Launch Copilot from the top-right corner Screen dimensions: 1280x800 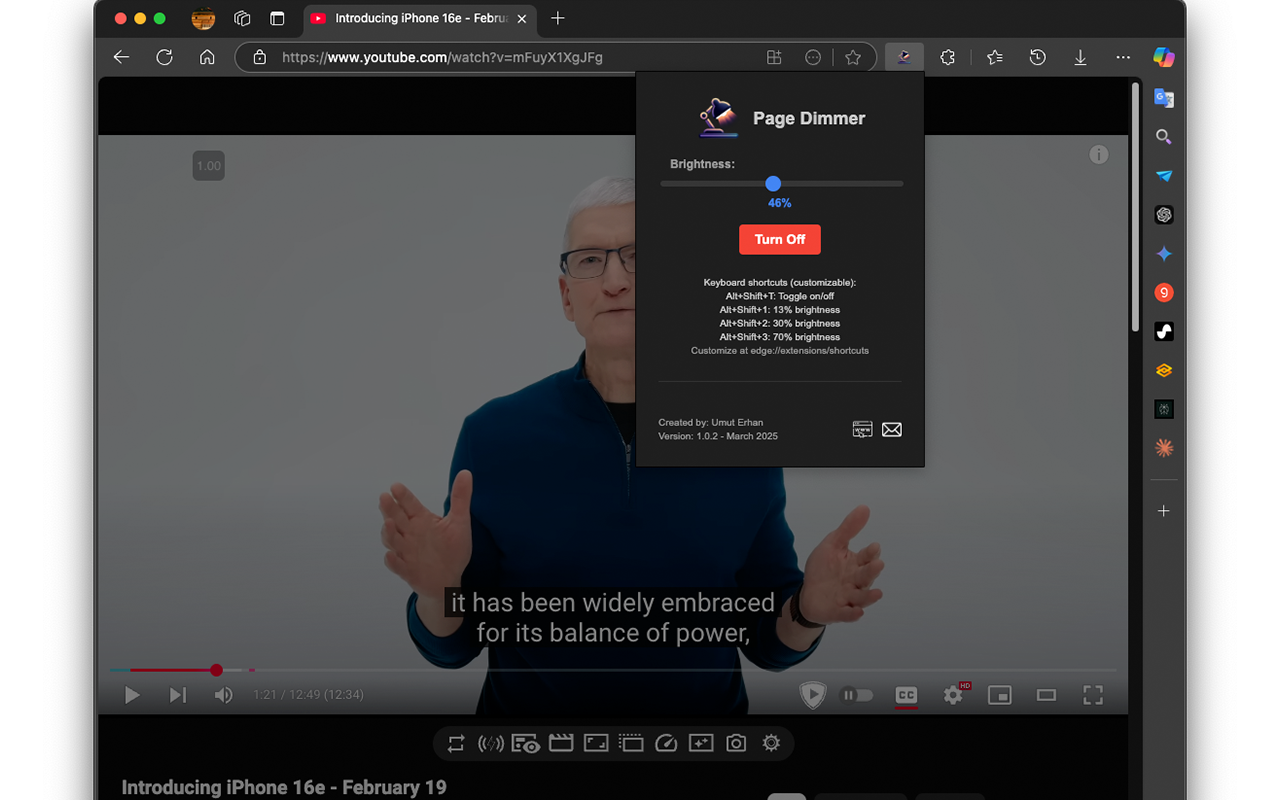tap(1164, 58)
